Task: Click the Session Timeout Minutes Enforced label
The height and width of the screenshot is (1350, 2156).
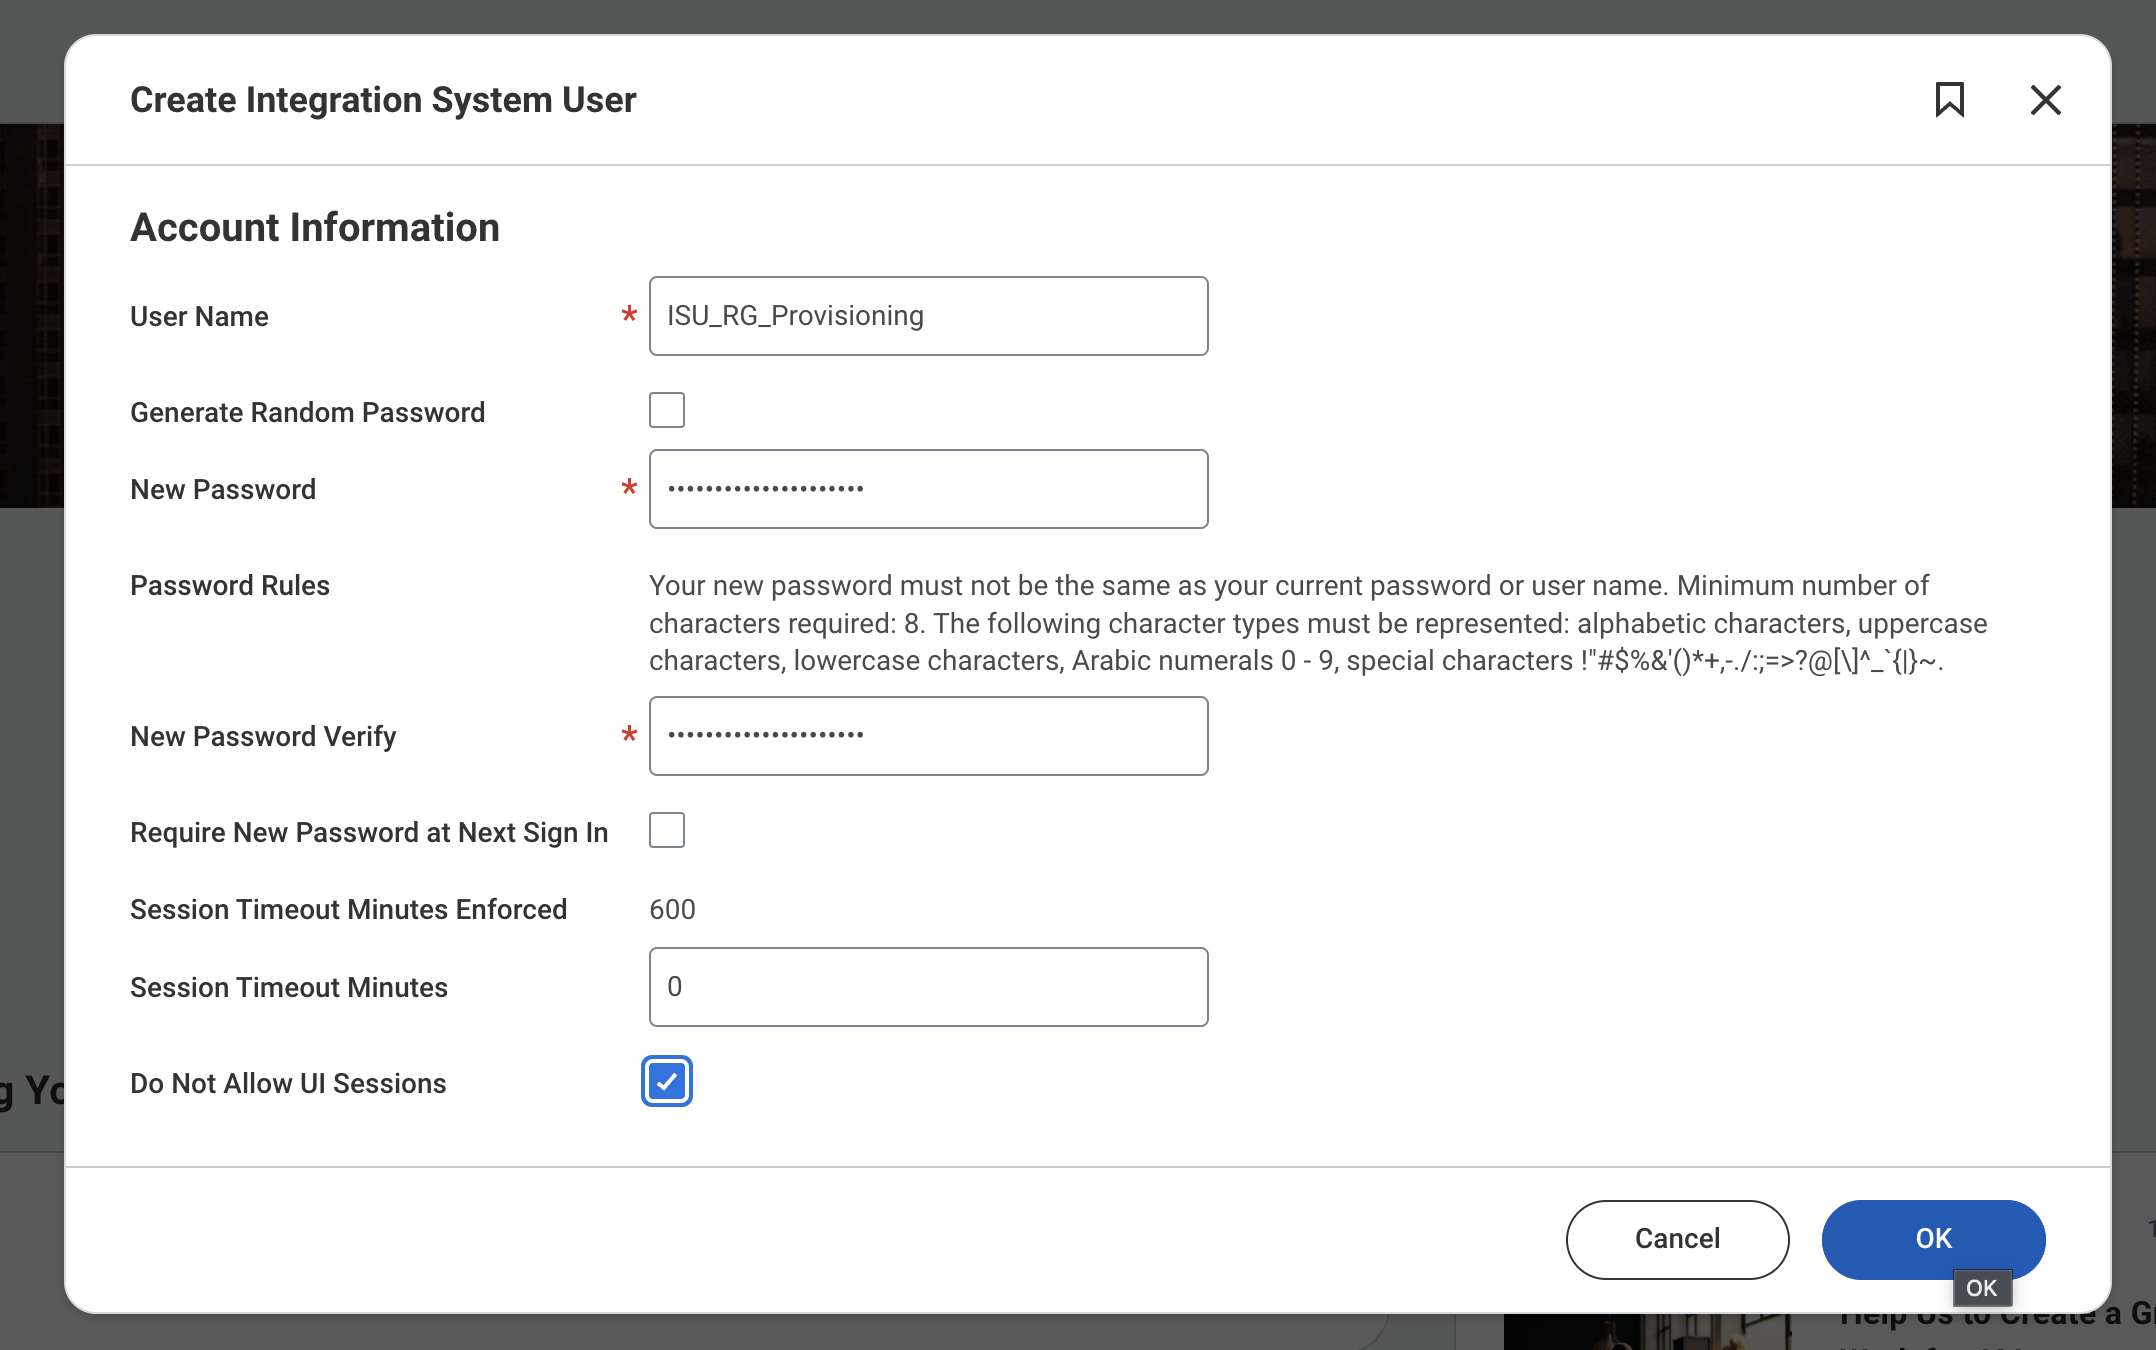Action: click(x=349, y=909)
